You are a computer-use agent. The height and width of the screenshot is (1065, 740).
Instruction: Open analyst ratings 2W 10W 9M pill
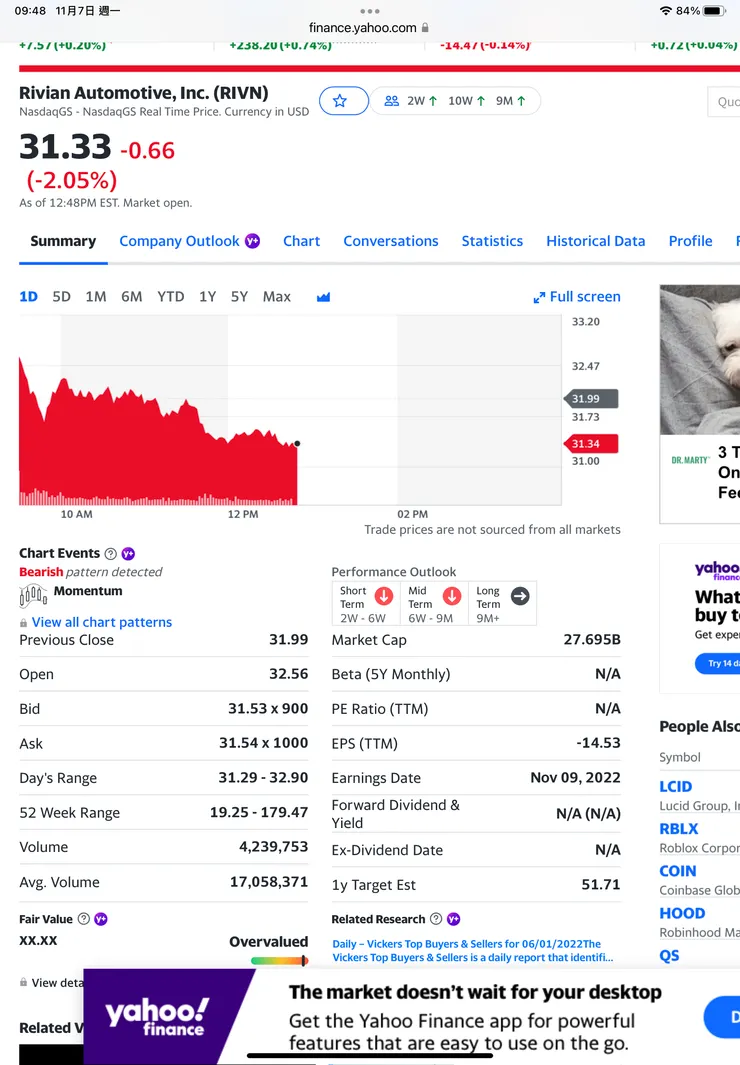456,101
